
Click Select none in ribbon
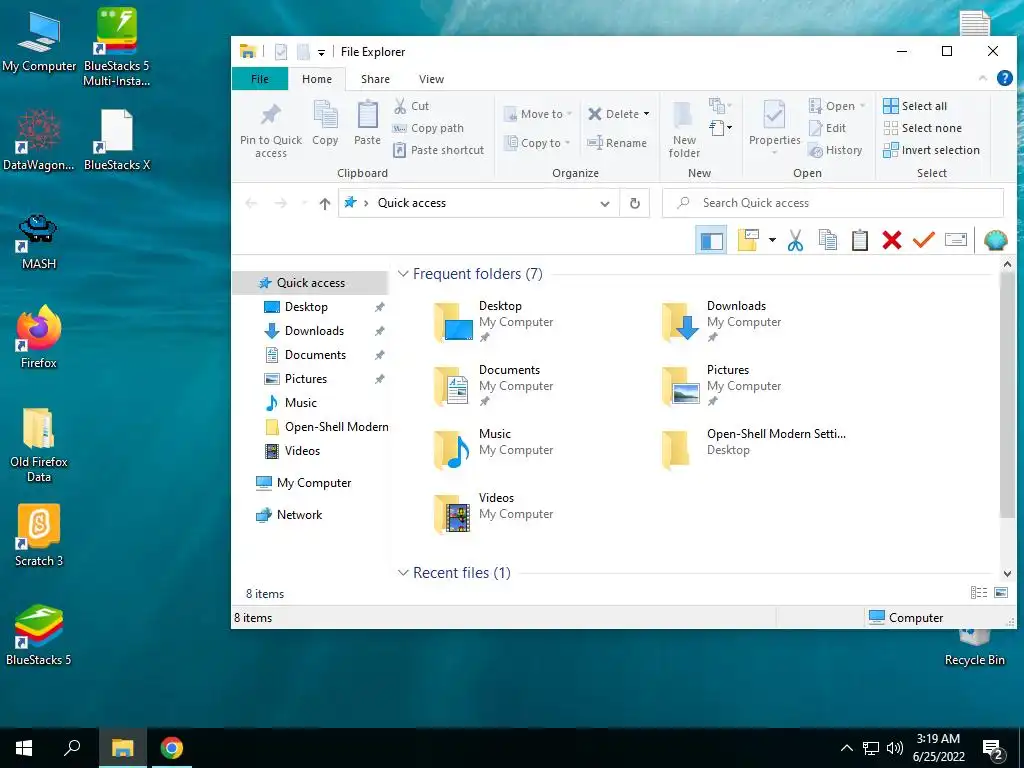pyautogui.click(x=922, y=128)
